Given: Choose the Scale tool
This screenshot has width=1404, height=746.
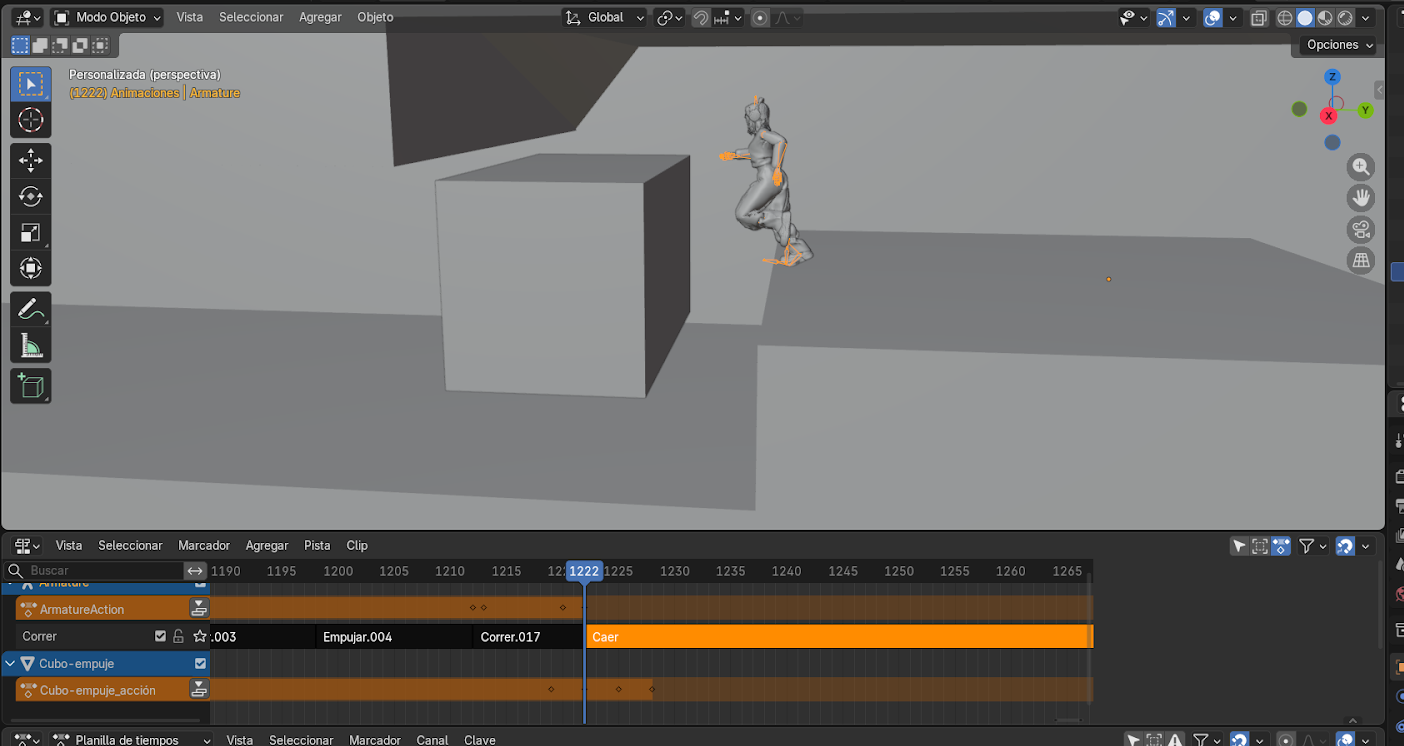Looking at the screenshot, I should click(30, 233).
